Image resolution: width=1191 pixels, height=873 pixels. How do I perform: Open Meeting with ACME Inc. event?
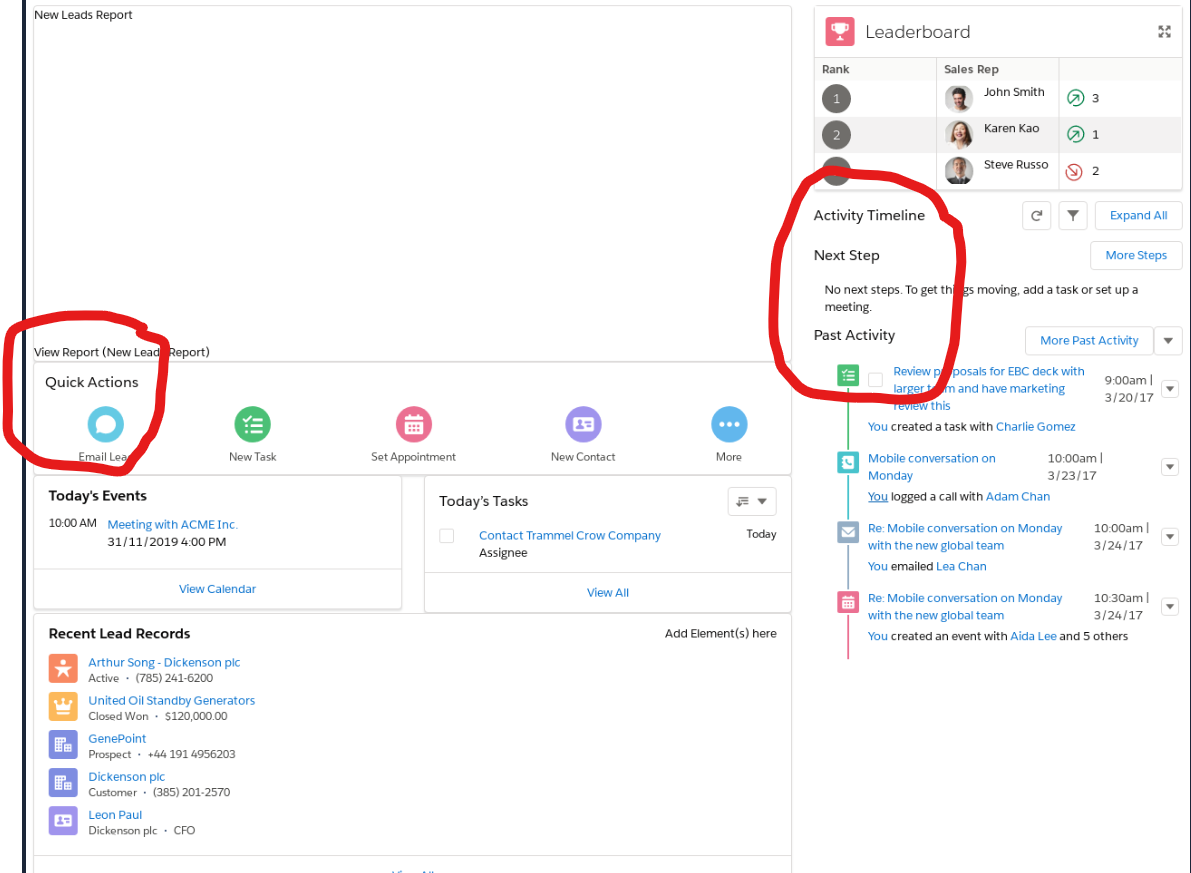click(x=172, y=524)
